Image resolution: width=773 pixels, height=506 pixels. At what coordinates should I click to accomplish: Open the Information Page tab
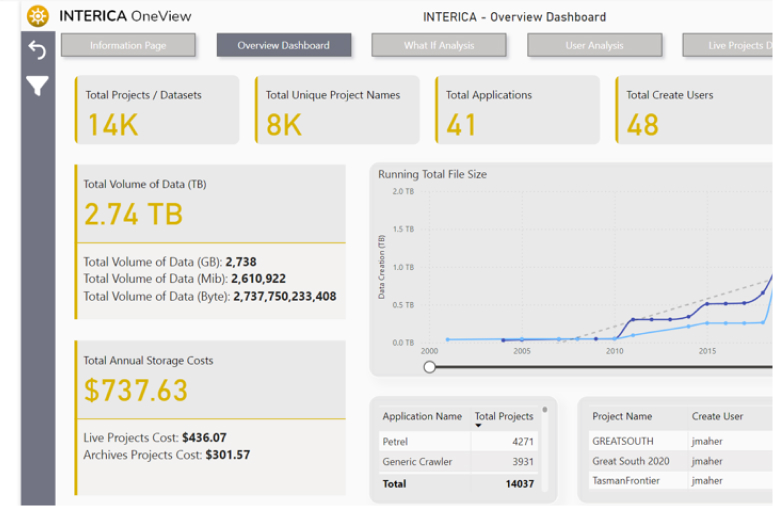tap(128, 45)
